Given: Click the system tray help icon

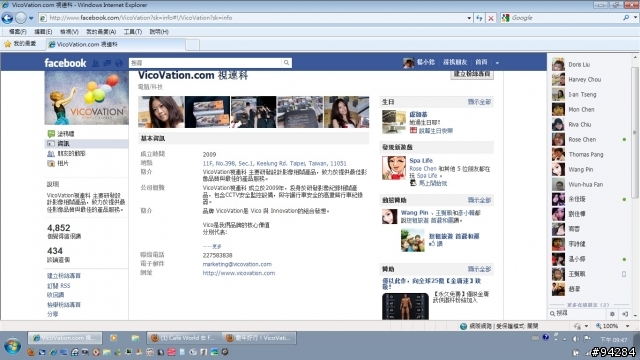Looking at the screenshot, I should click(x=545, y=338).
